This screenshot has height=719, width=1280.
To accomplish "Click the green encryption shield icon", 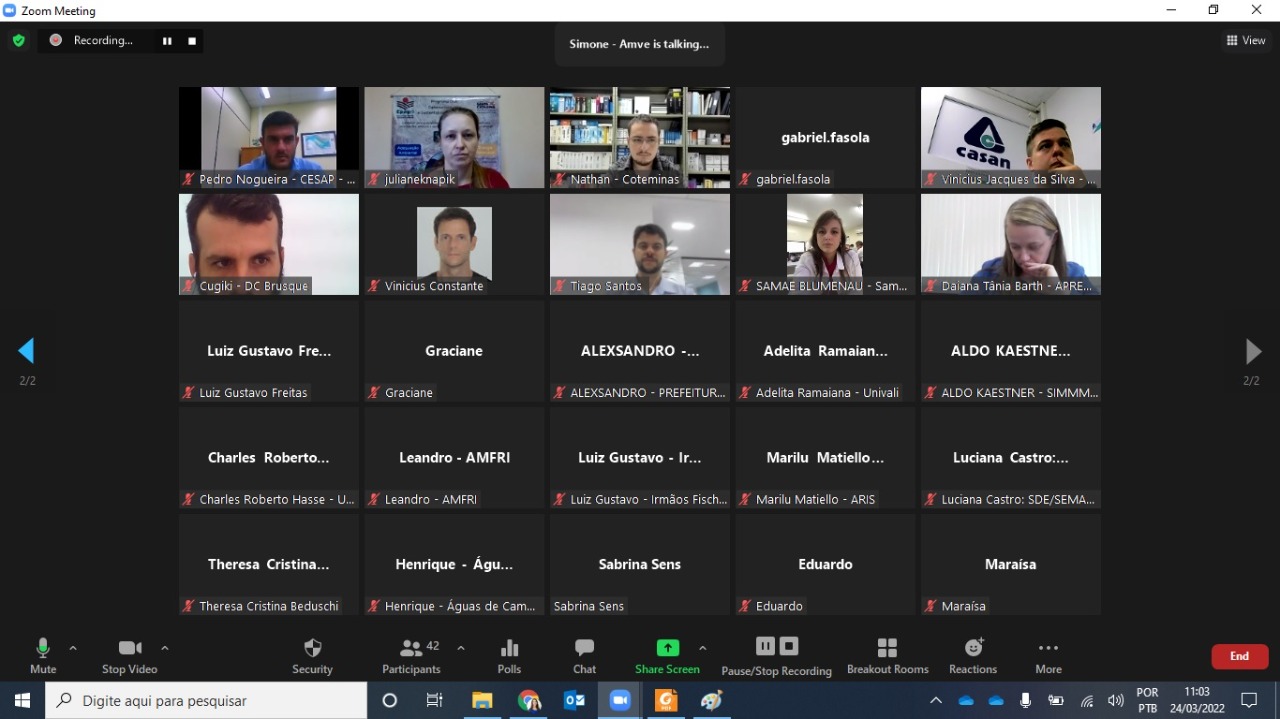I will [18, 41].
